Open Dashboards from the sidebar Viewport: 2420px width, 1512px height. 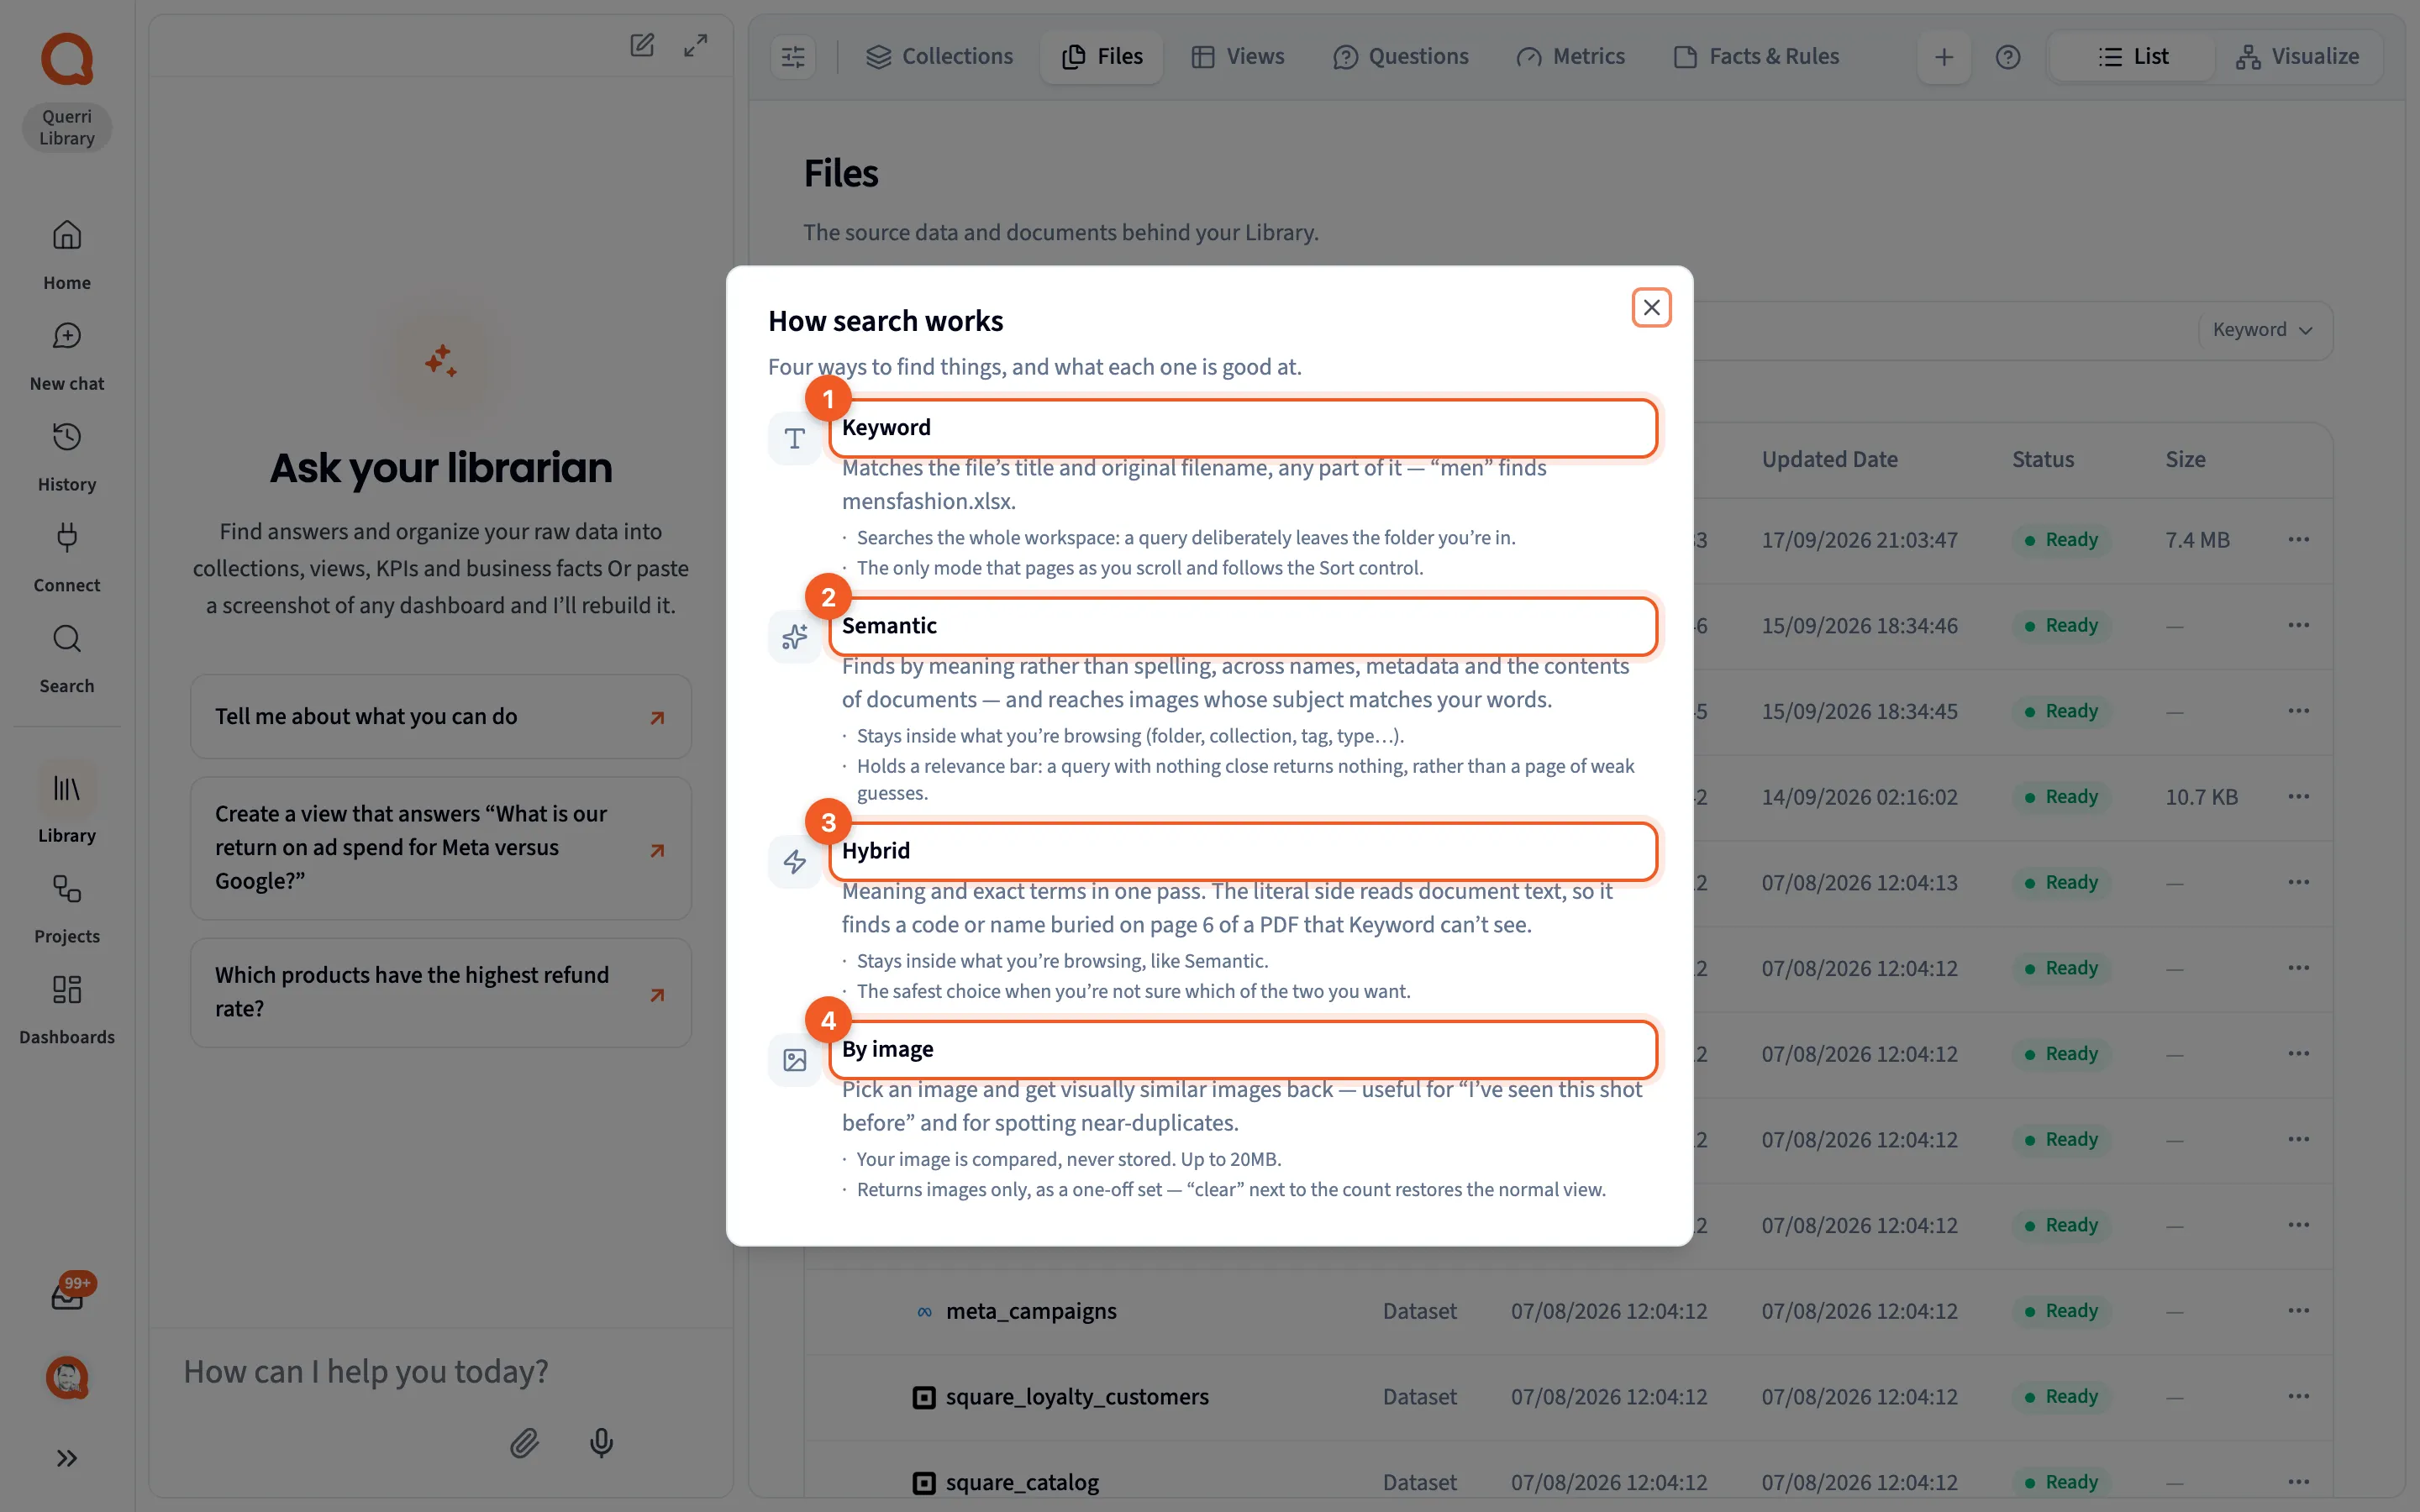(67, 1010)
